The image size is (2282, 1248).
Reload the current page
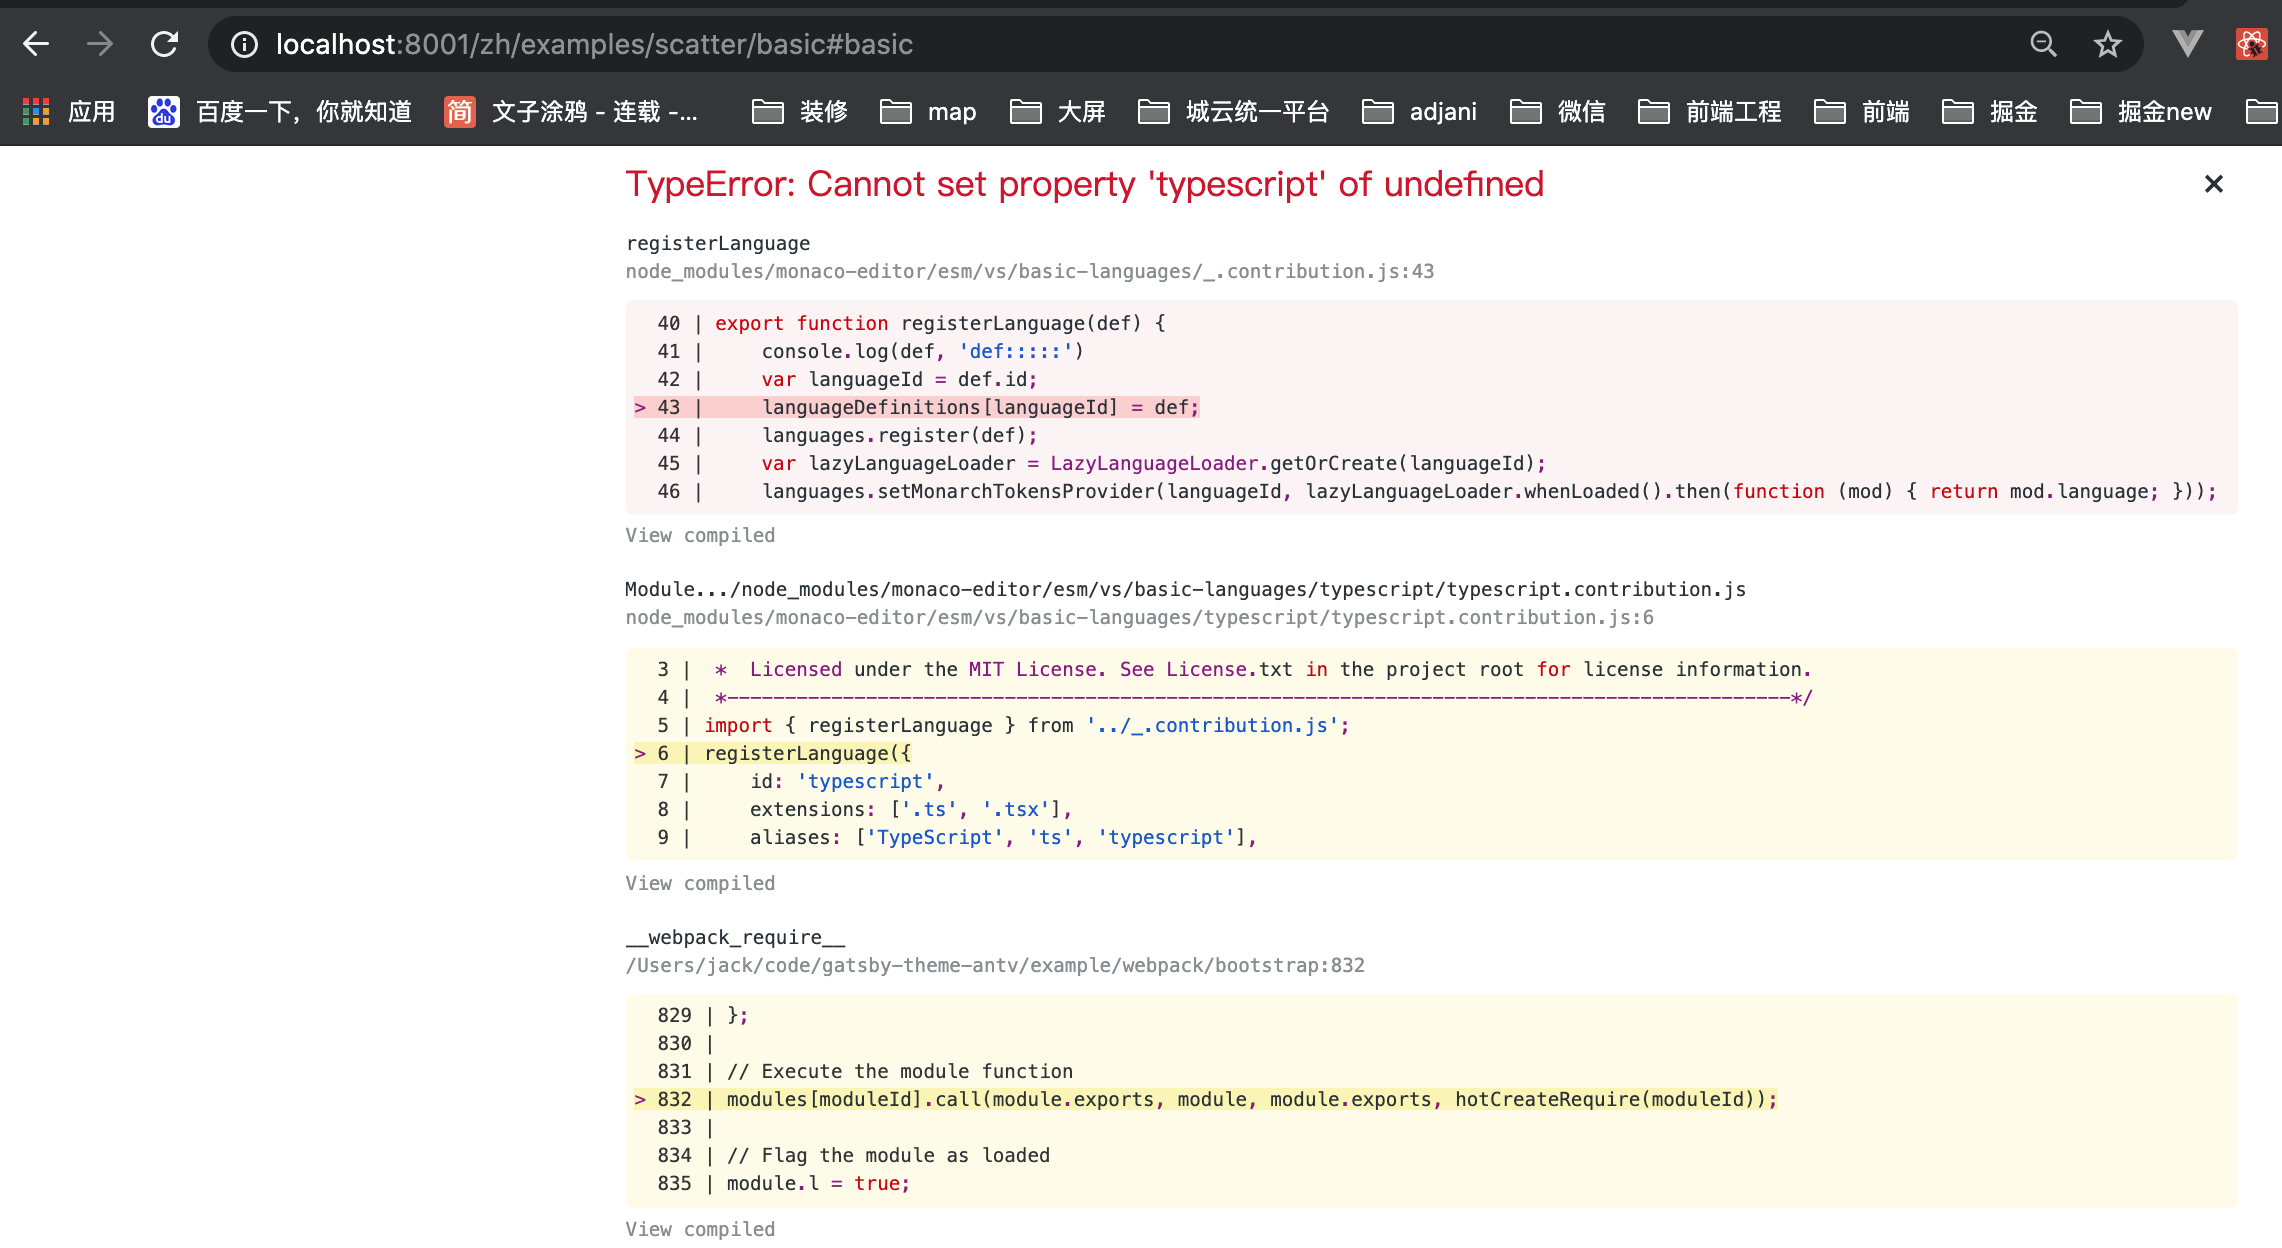pos(163,44)
